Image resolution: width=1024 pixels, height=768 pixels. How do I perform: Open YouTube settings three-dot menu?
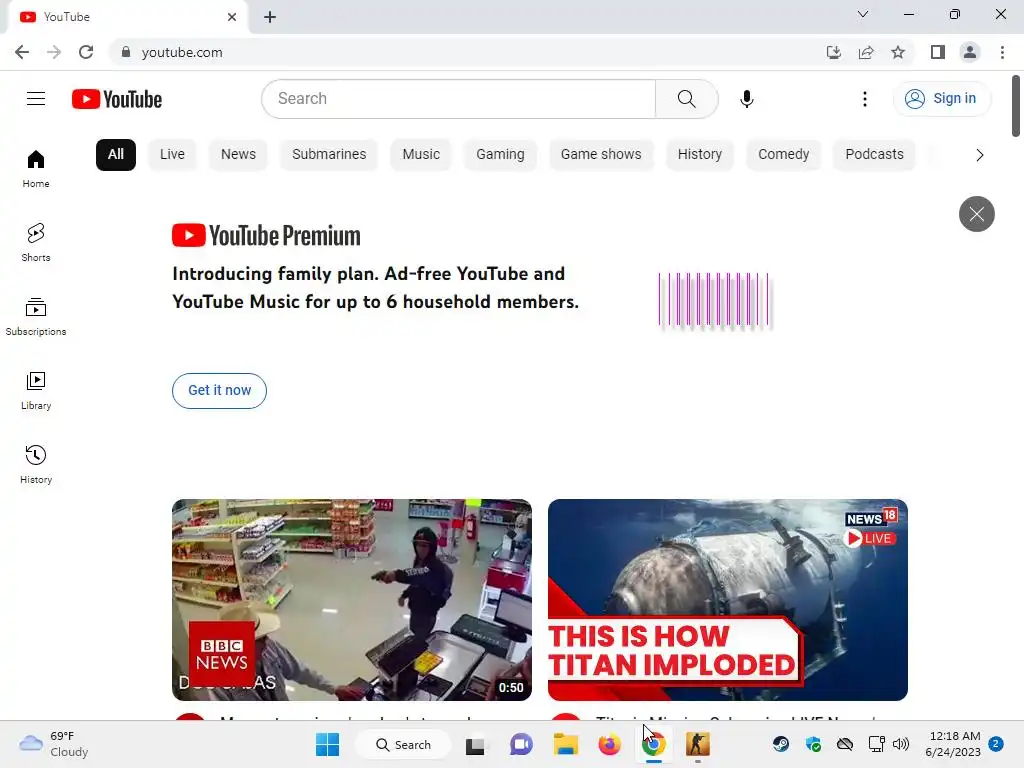click(865, 99)
